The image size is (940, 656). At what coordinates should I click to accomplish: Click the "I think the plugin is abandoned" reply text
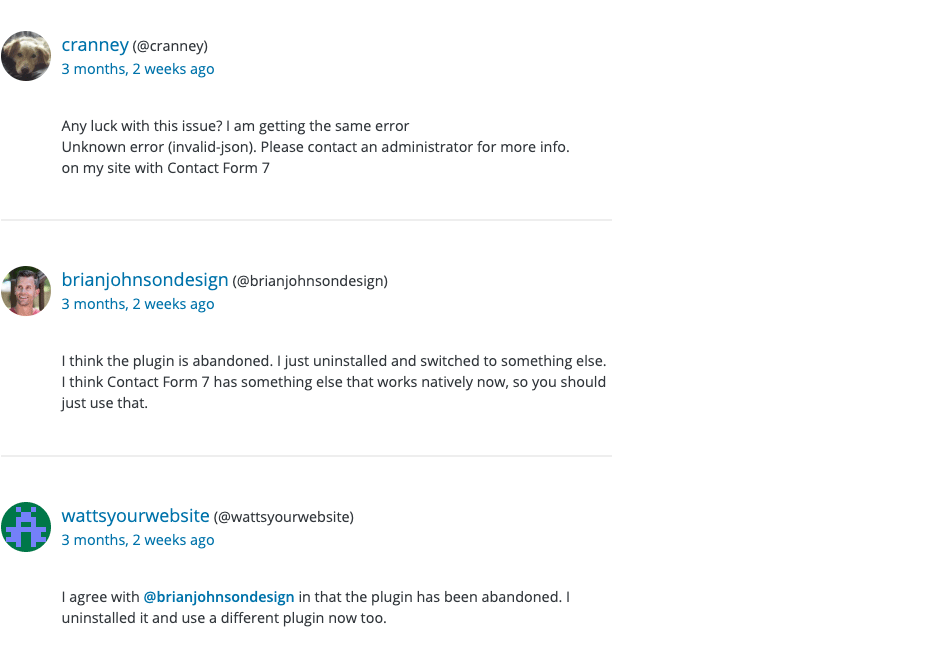[x=333, y=361]
